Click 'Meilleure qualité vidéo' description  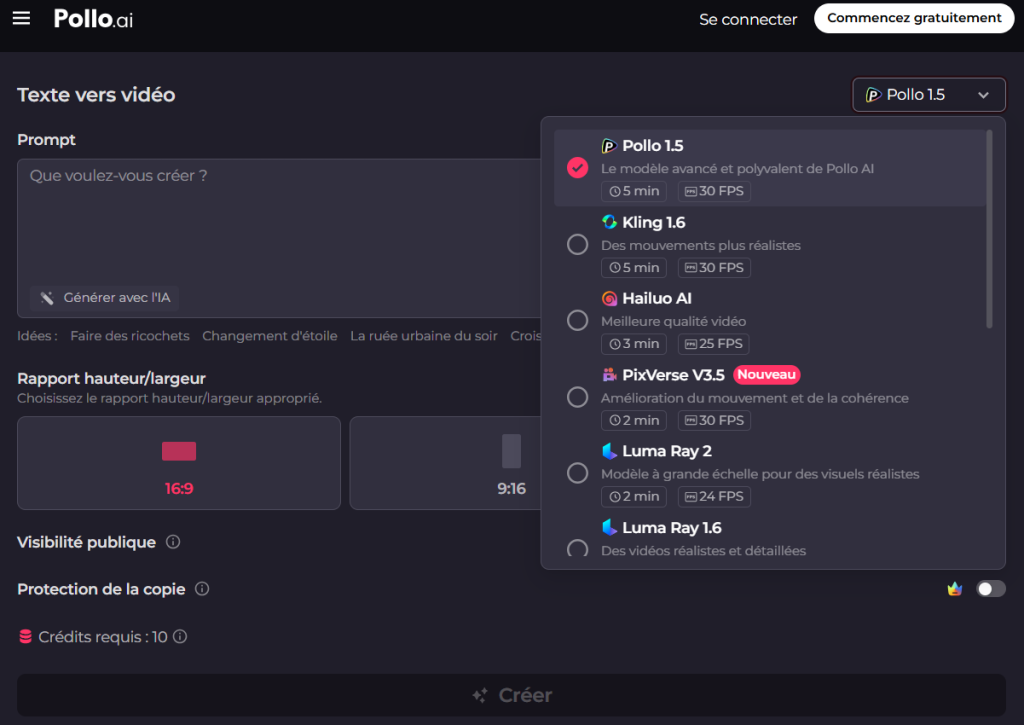click(x=673, y=321)
